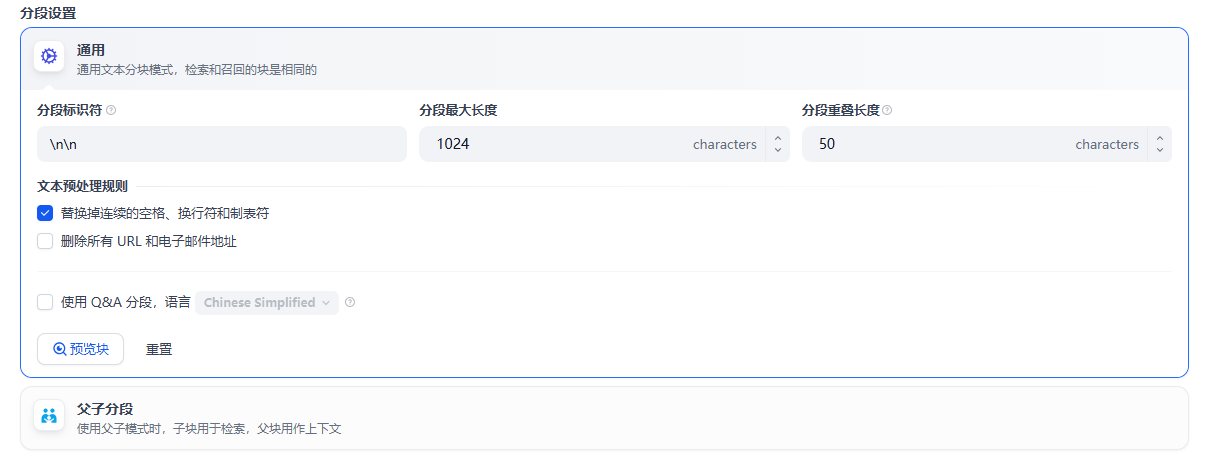Click the 分段最大长度 label
1223x467 pixels.
click(458, 110)
